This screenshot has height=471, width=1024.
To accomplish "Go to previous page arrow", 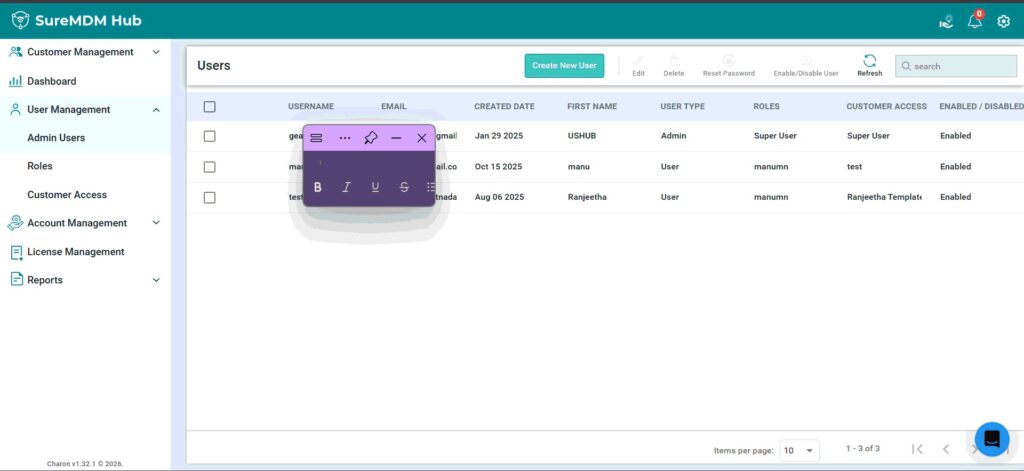I will pyautogui.click(x=946, y=449).
